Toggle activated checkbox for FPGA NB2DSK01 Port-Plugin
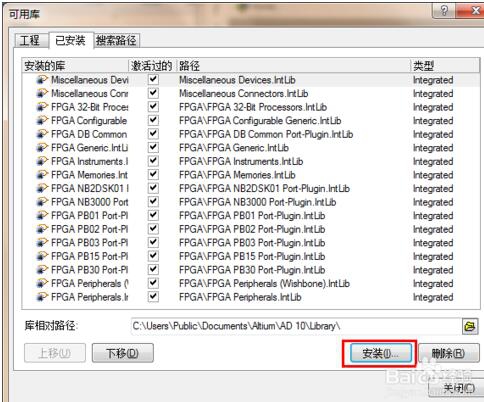This screenshot has width=484, height=402. tap(153, 188)
